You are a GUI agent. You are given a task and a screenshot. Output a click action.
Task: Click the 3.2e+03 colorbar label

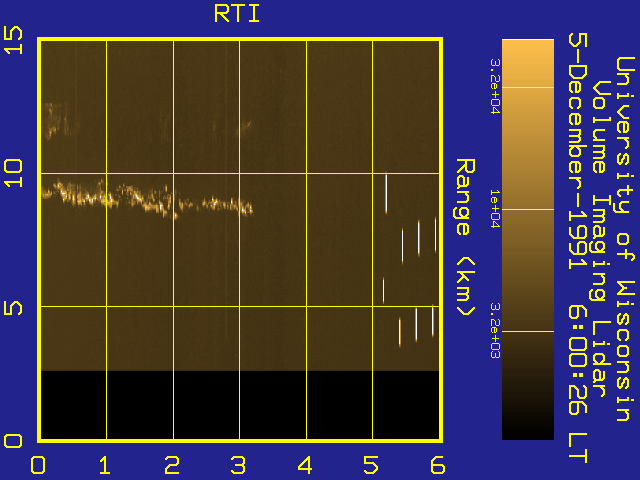coord(495,330)
